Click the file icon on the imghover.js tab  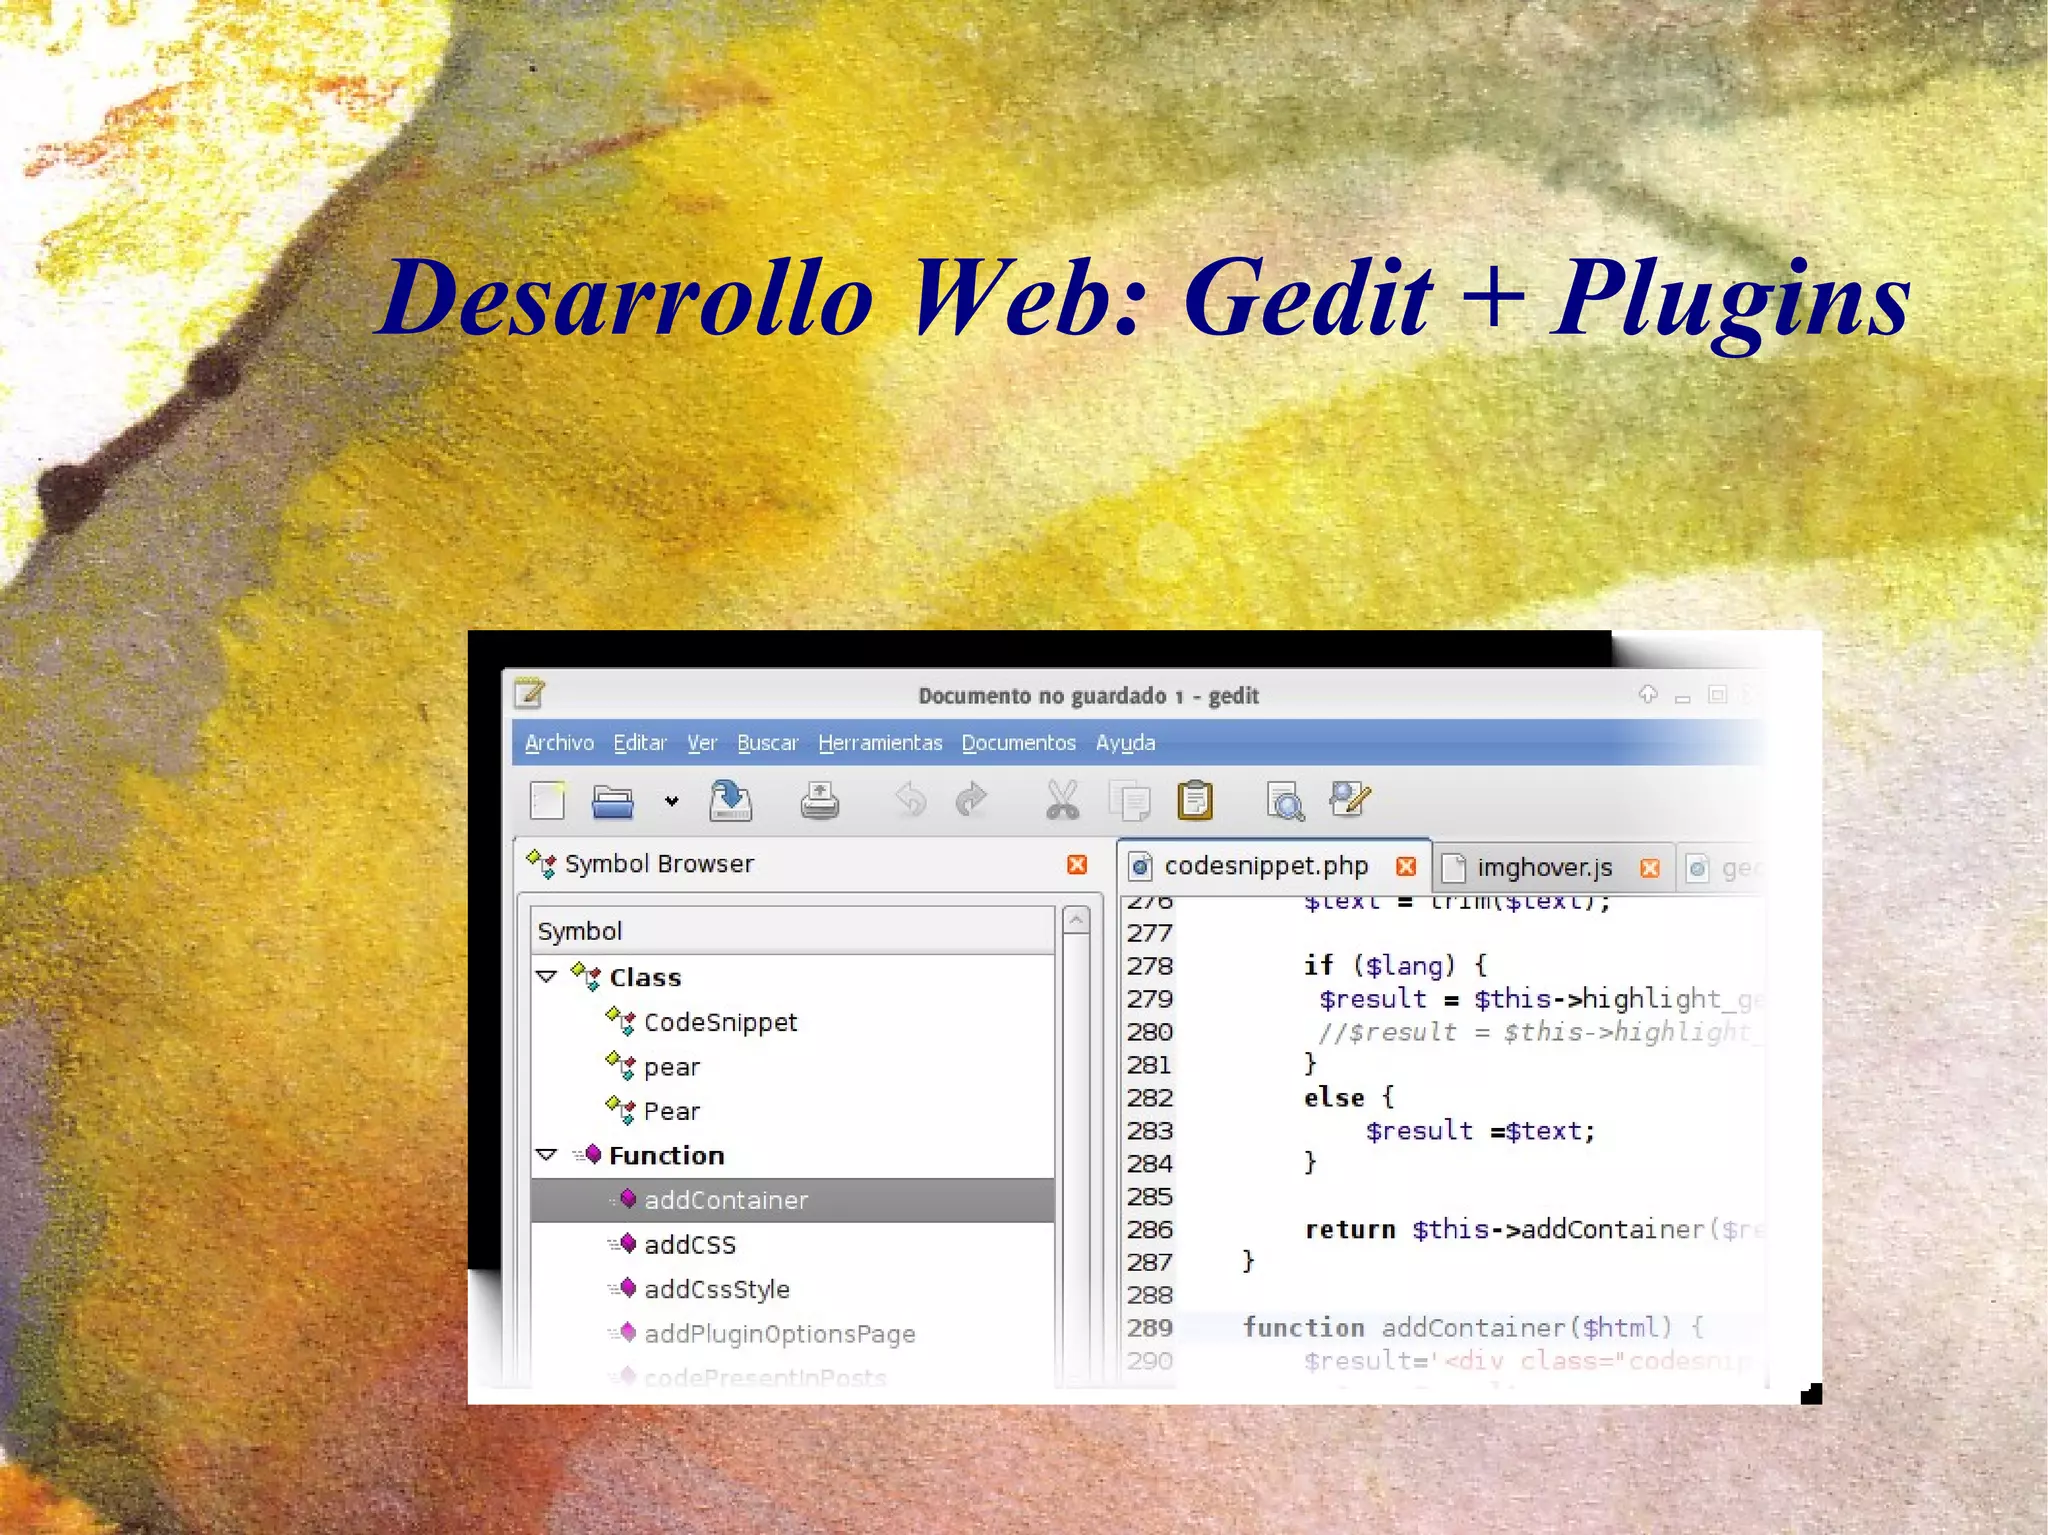1453,868
